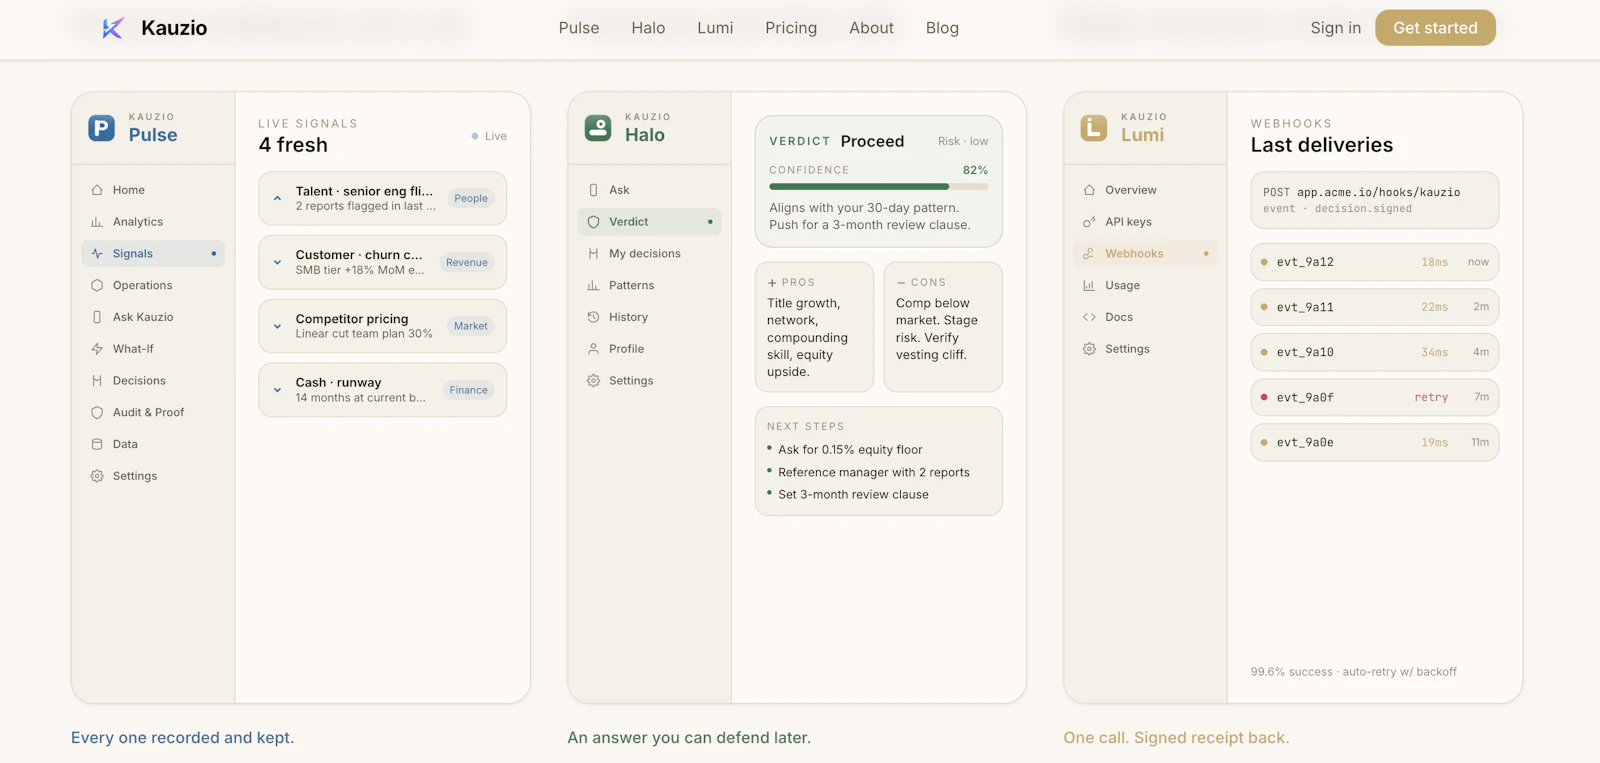Image resolution: width=1600 pixels, height=763 pixels.
Task: Click the Kauzio logo icon
Action: point(113,28)
